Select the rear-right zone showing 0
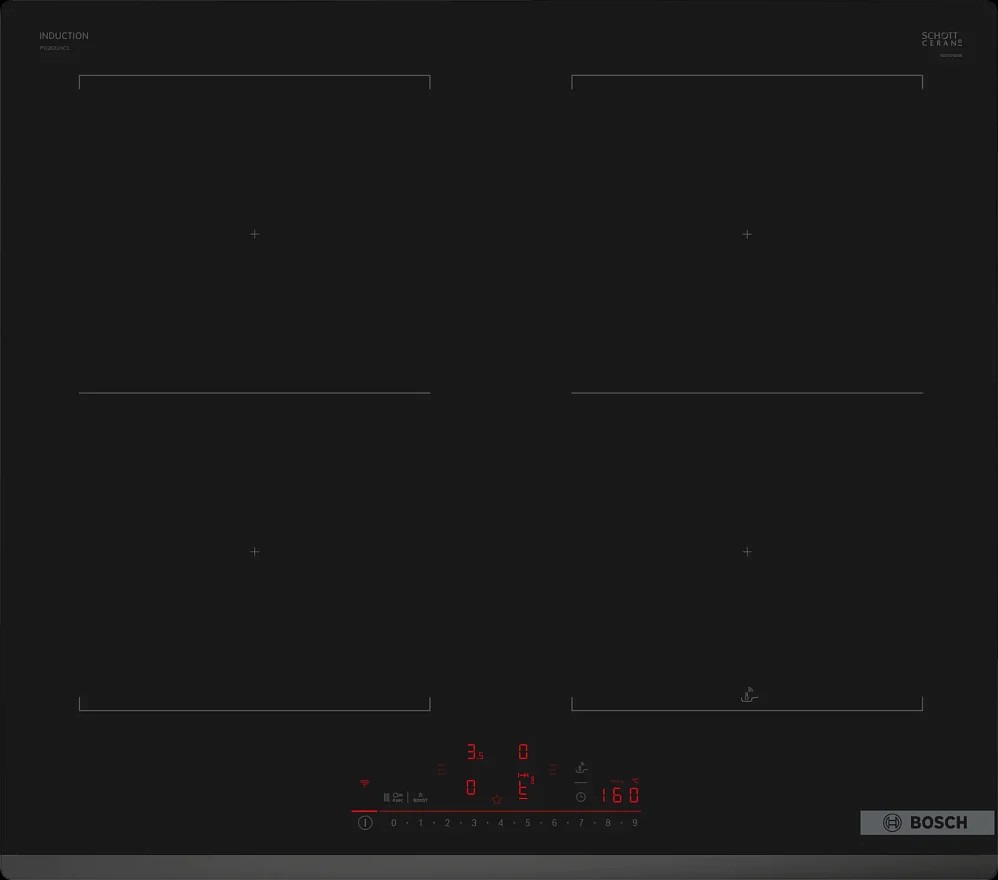The width and height of the screenshot is (998, 880). tap(523, 752)
